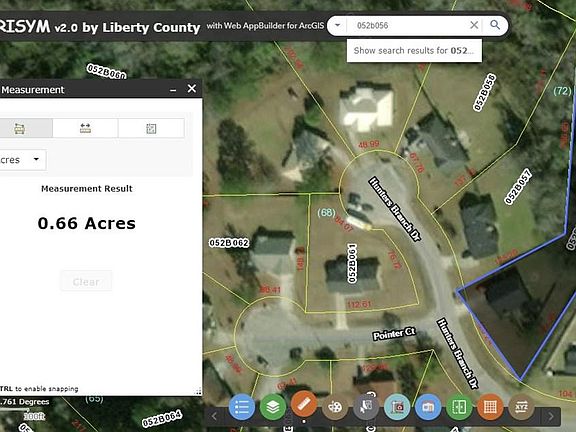Screen dimensions: 576x432
Task: Open the Screenshot capture widget
Action: click(397, 407)
